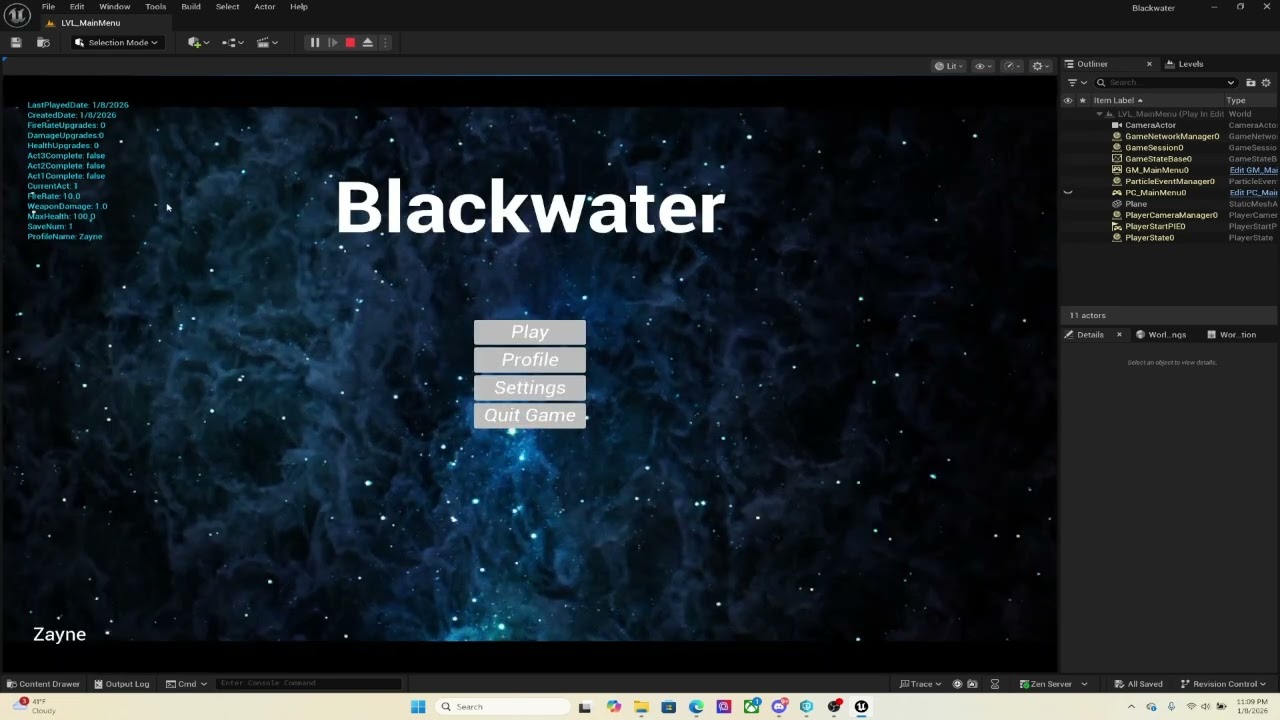1280x720 pixels.
Task: Open the Actor menu
Action: [264, 7]
